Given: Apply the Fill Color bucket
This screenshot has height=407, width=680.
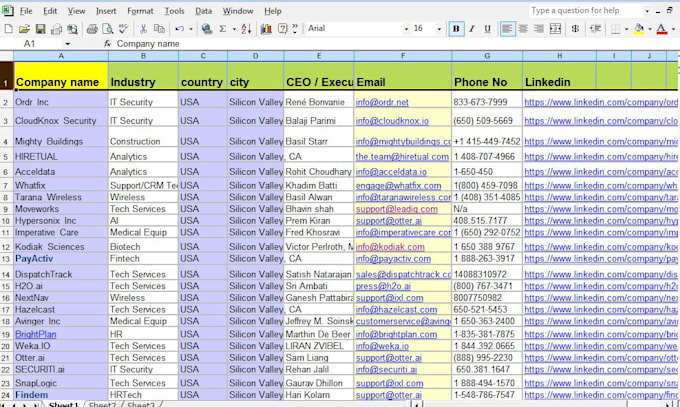Looking at the screenshot, I should point(639,29).
